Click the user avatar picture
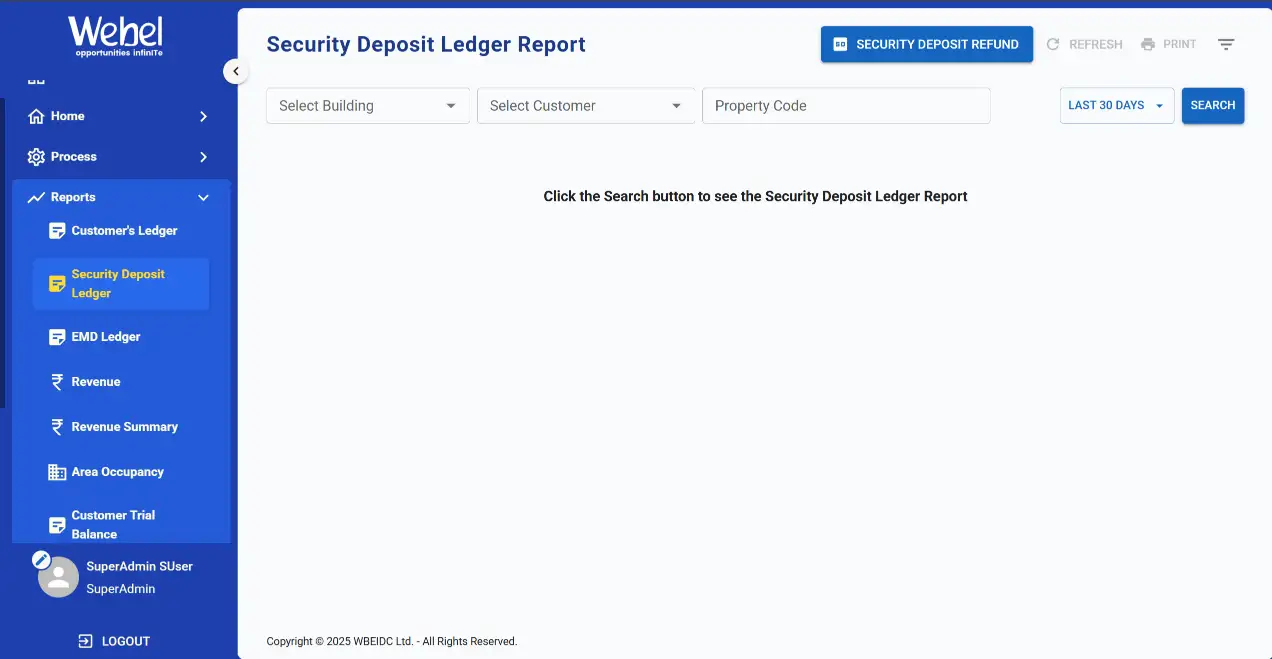Screen dimensions: 1272x659 click(58, 578)
